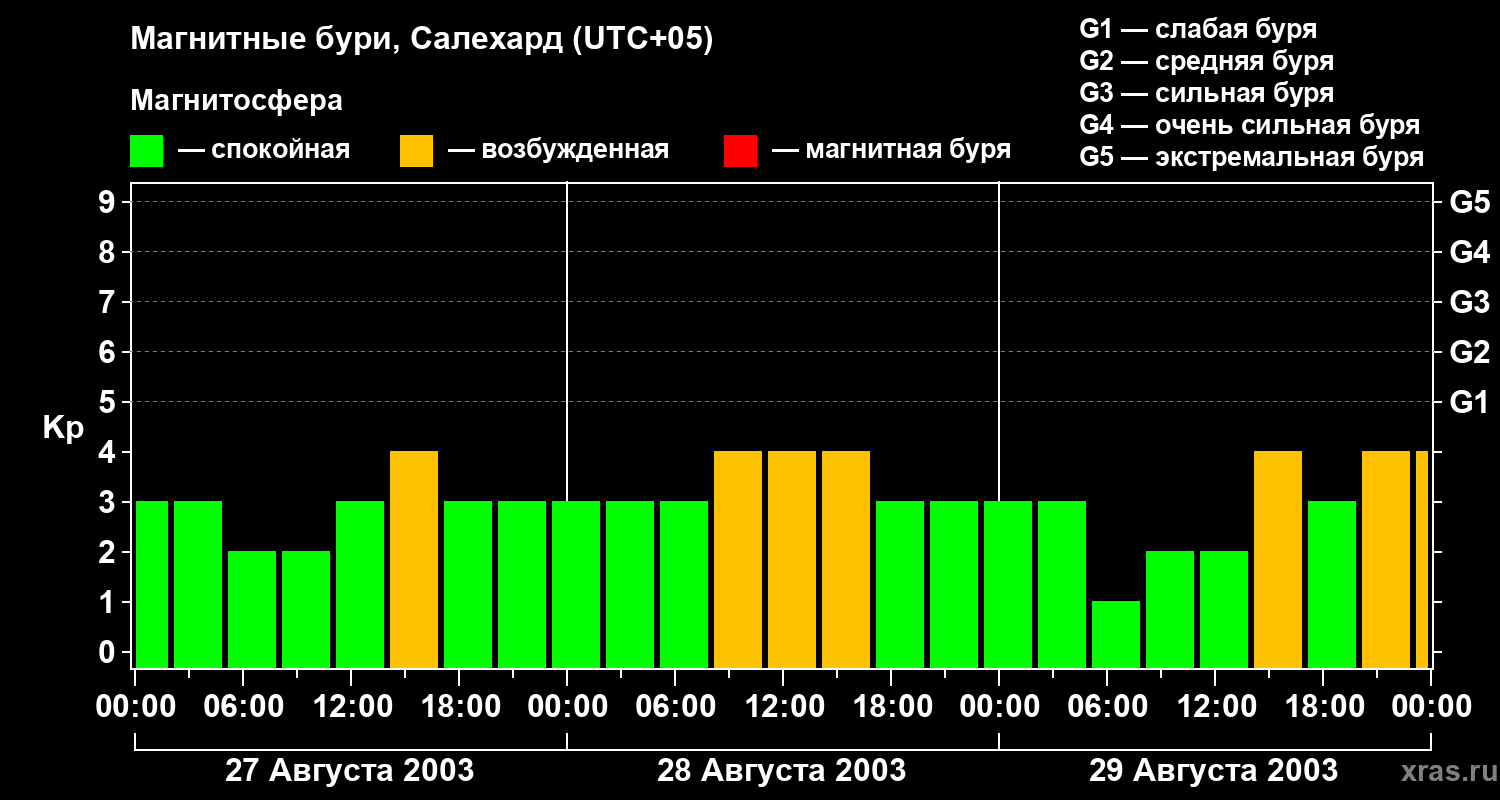Click the 'G2 — средняя буря' legend line
This screenshot has width=1500, height=800.
[1207, 61]
